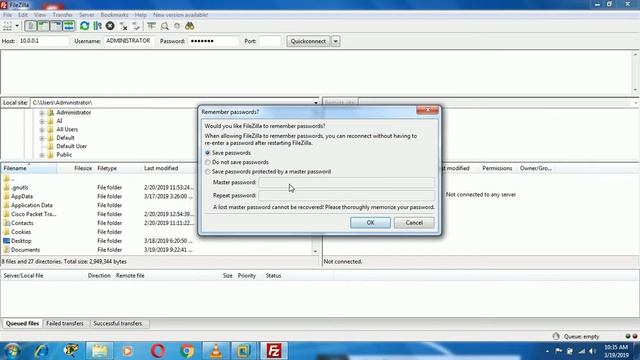Open VLC media player from the taskbar
640x360 pixels.
(216, 351)
